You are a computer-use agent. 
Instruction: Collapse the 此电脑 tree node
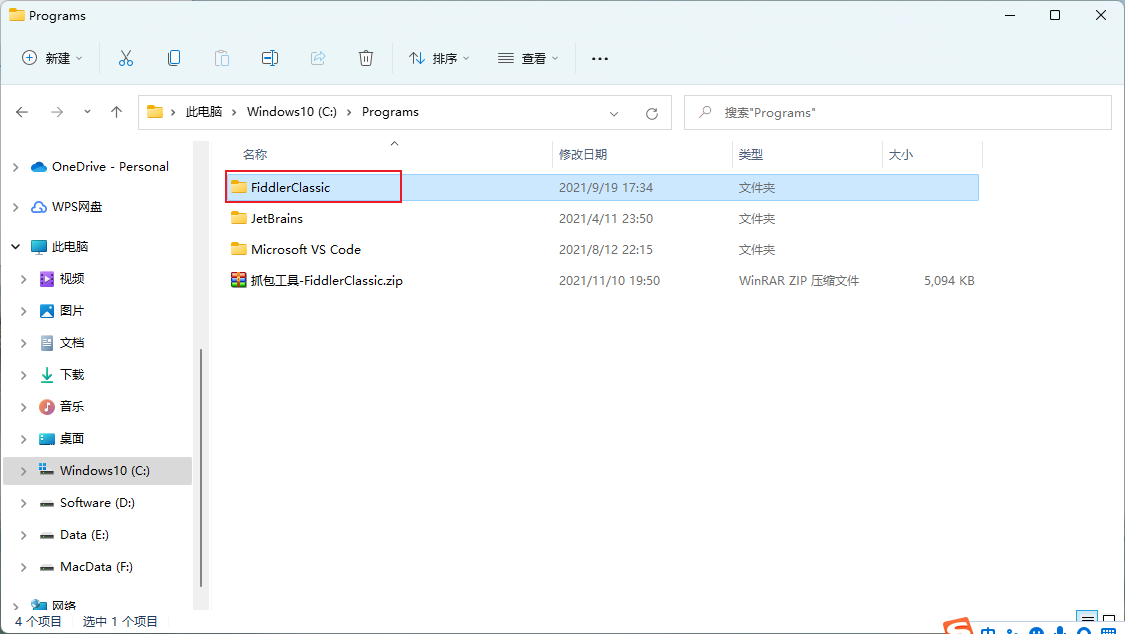point(15,247)
